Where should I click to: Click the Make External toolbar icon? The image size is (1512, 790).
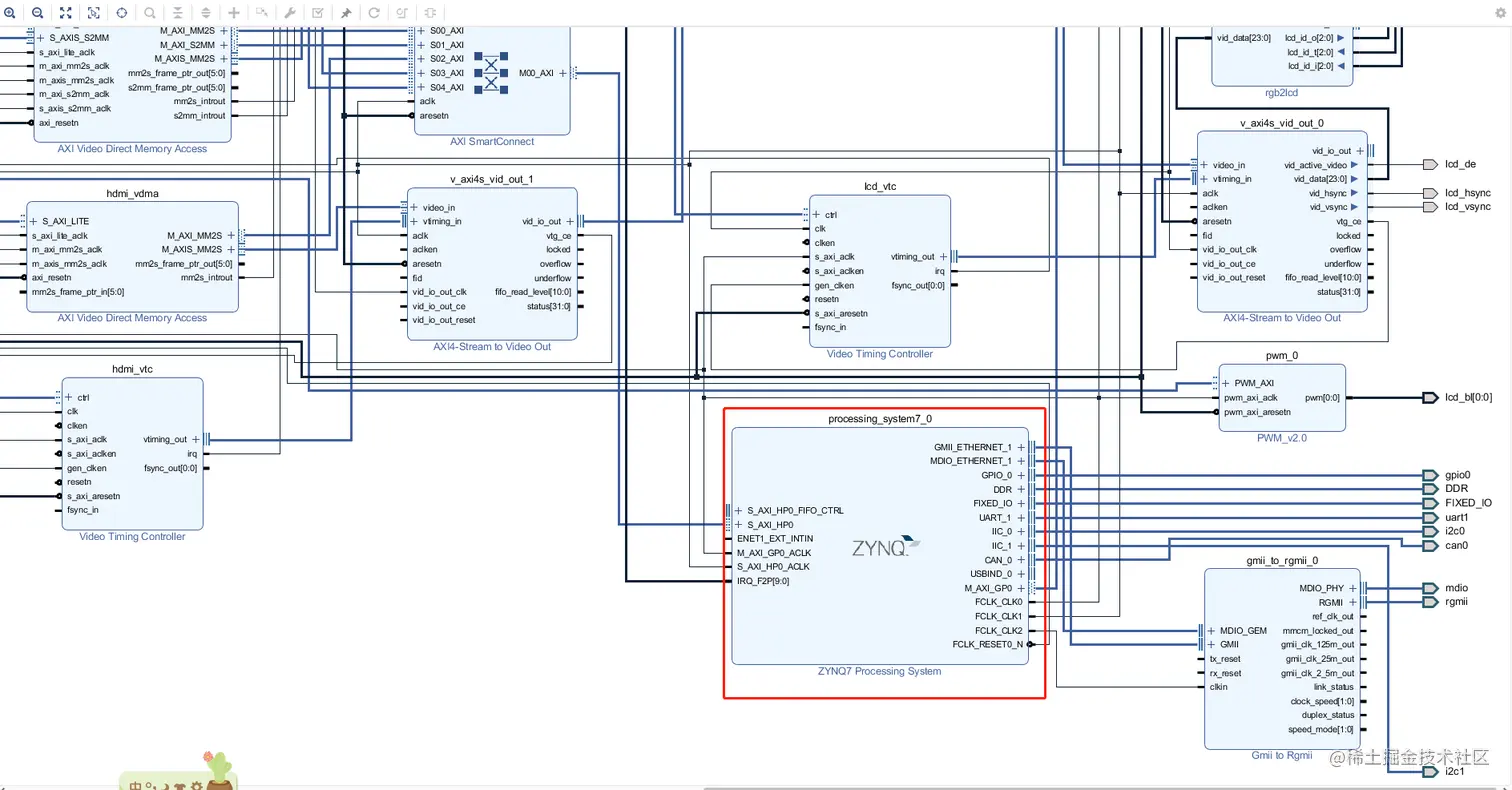click(x=262, y=13)
